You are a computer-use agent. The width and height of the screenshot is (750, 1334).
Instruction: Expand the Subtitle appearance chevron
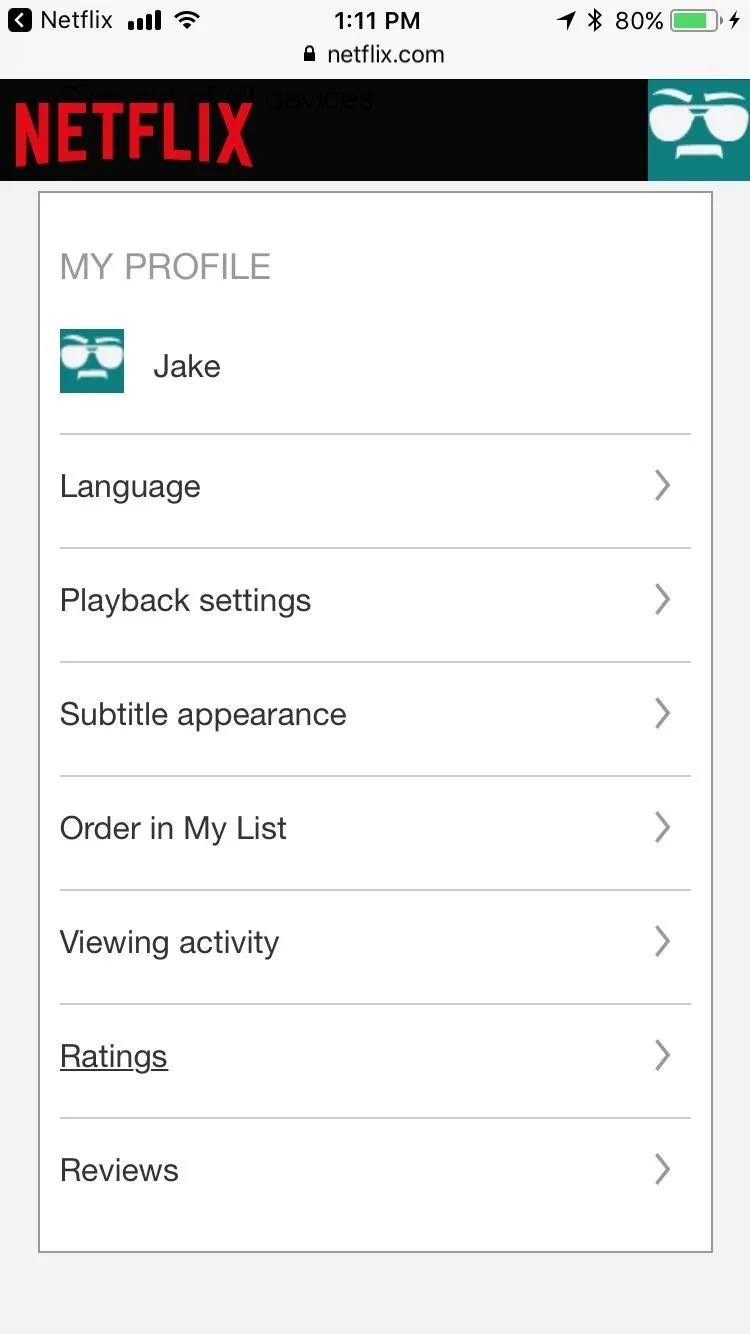(662, 714)
